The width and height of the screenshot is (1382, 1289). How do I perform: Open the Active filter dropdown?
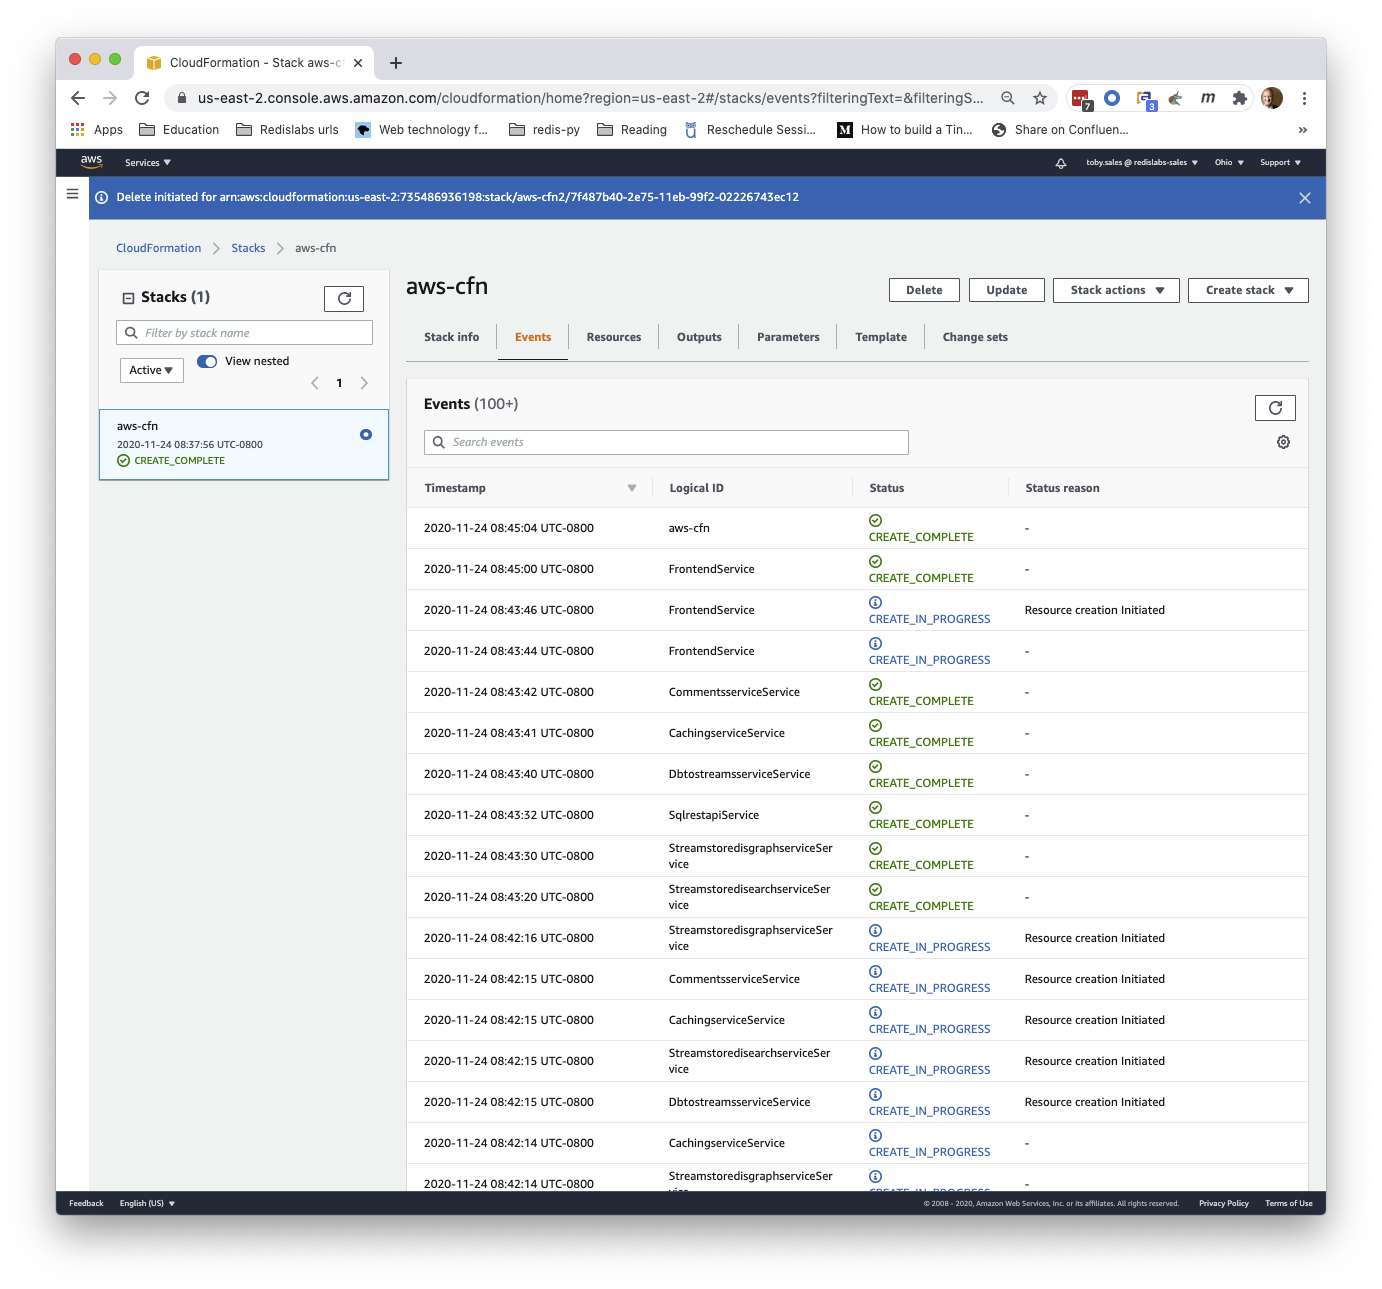pos(151,370)
